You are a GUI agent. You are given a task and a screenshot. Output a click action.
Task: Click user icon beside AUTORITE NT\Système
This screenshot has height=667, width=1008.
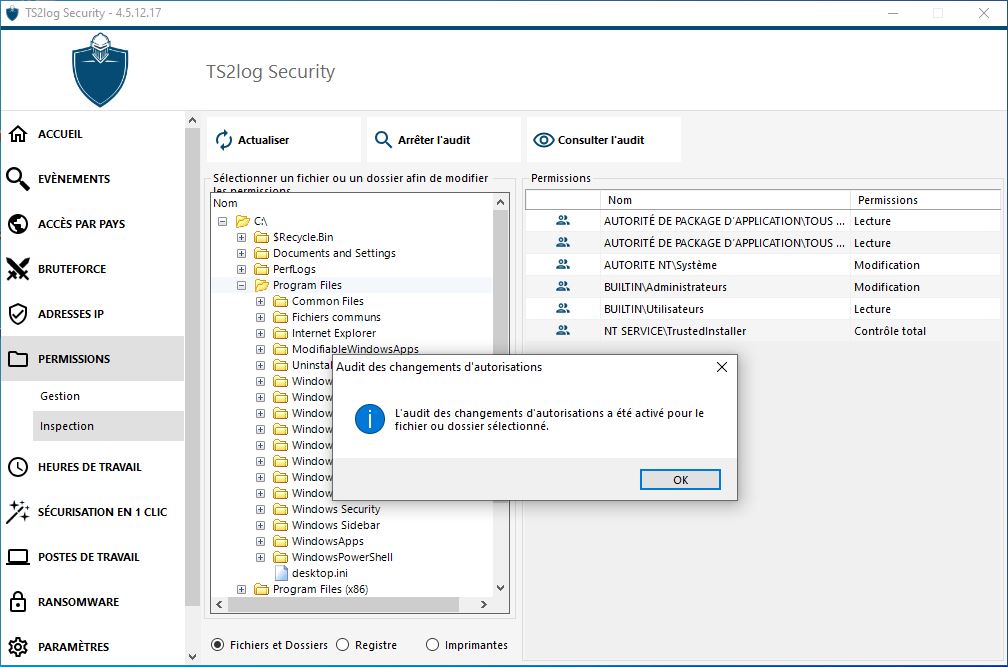tap(562, 264)
